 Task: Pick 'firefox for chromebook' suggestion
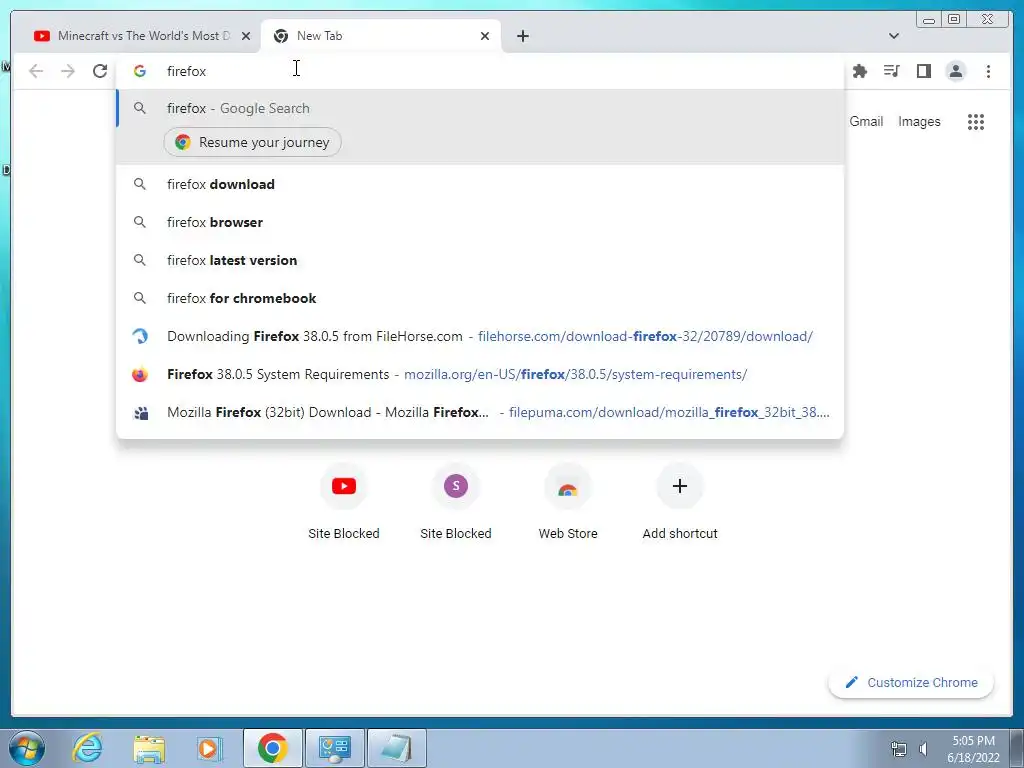(x=480, y=298)
